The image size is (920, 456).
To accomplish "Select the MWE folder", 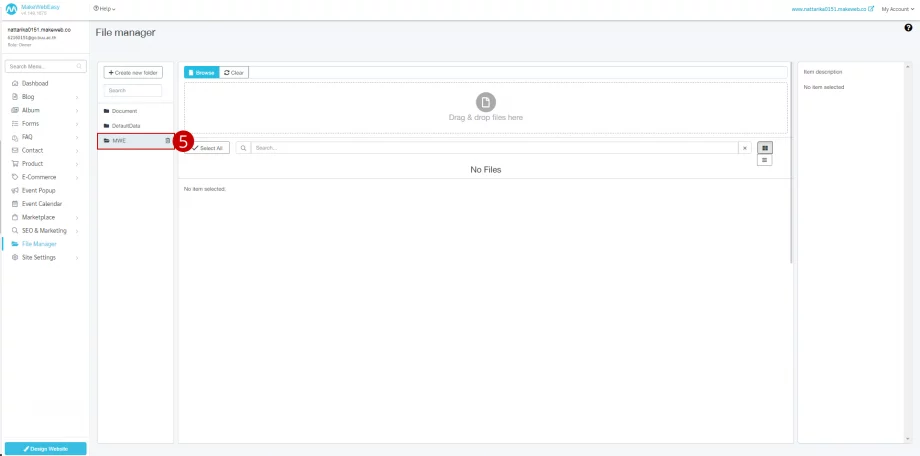I will pos(136,141).
